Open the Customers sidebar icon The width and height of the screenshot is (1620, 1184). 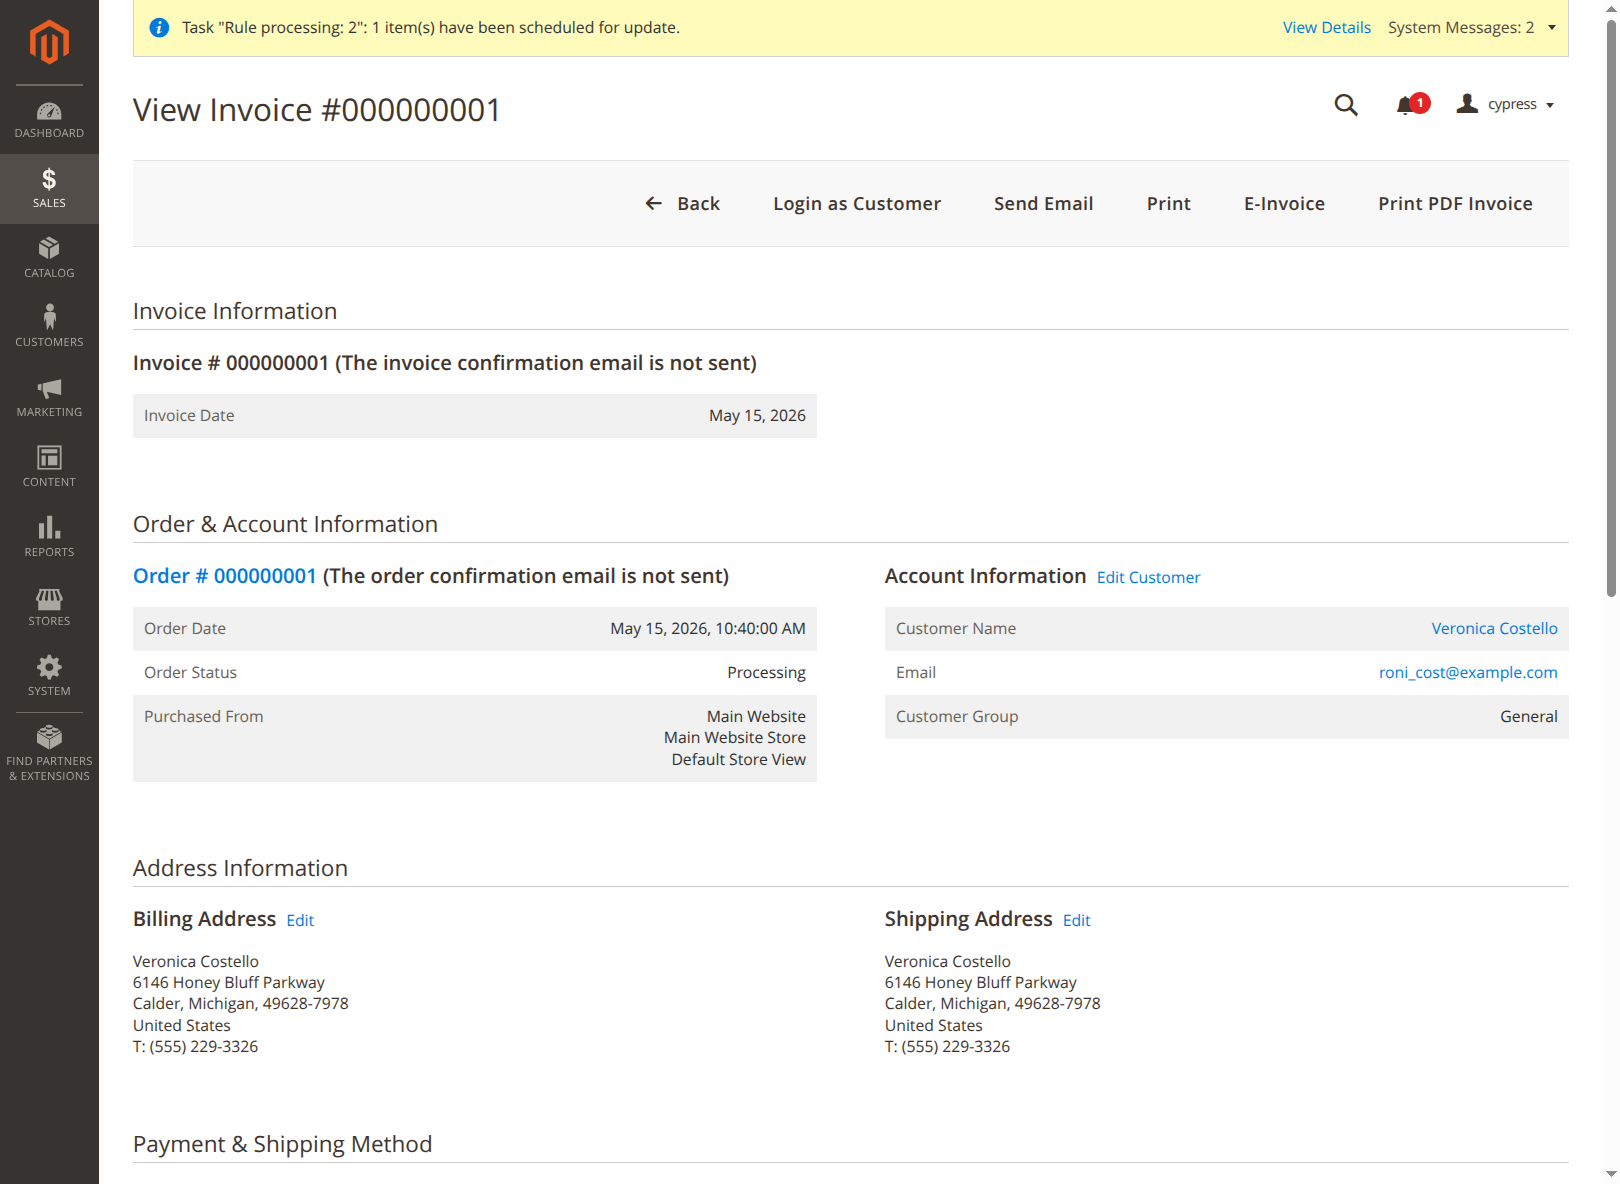point(49,317)
